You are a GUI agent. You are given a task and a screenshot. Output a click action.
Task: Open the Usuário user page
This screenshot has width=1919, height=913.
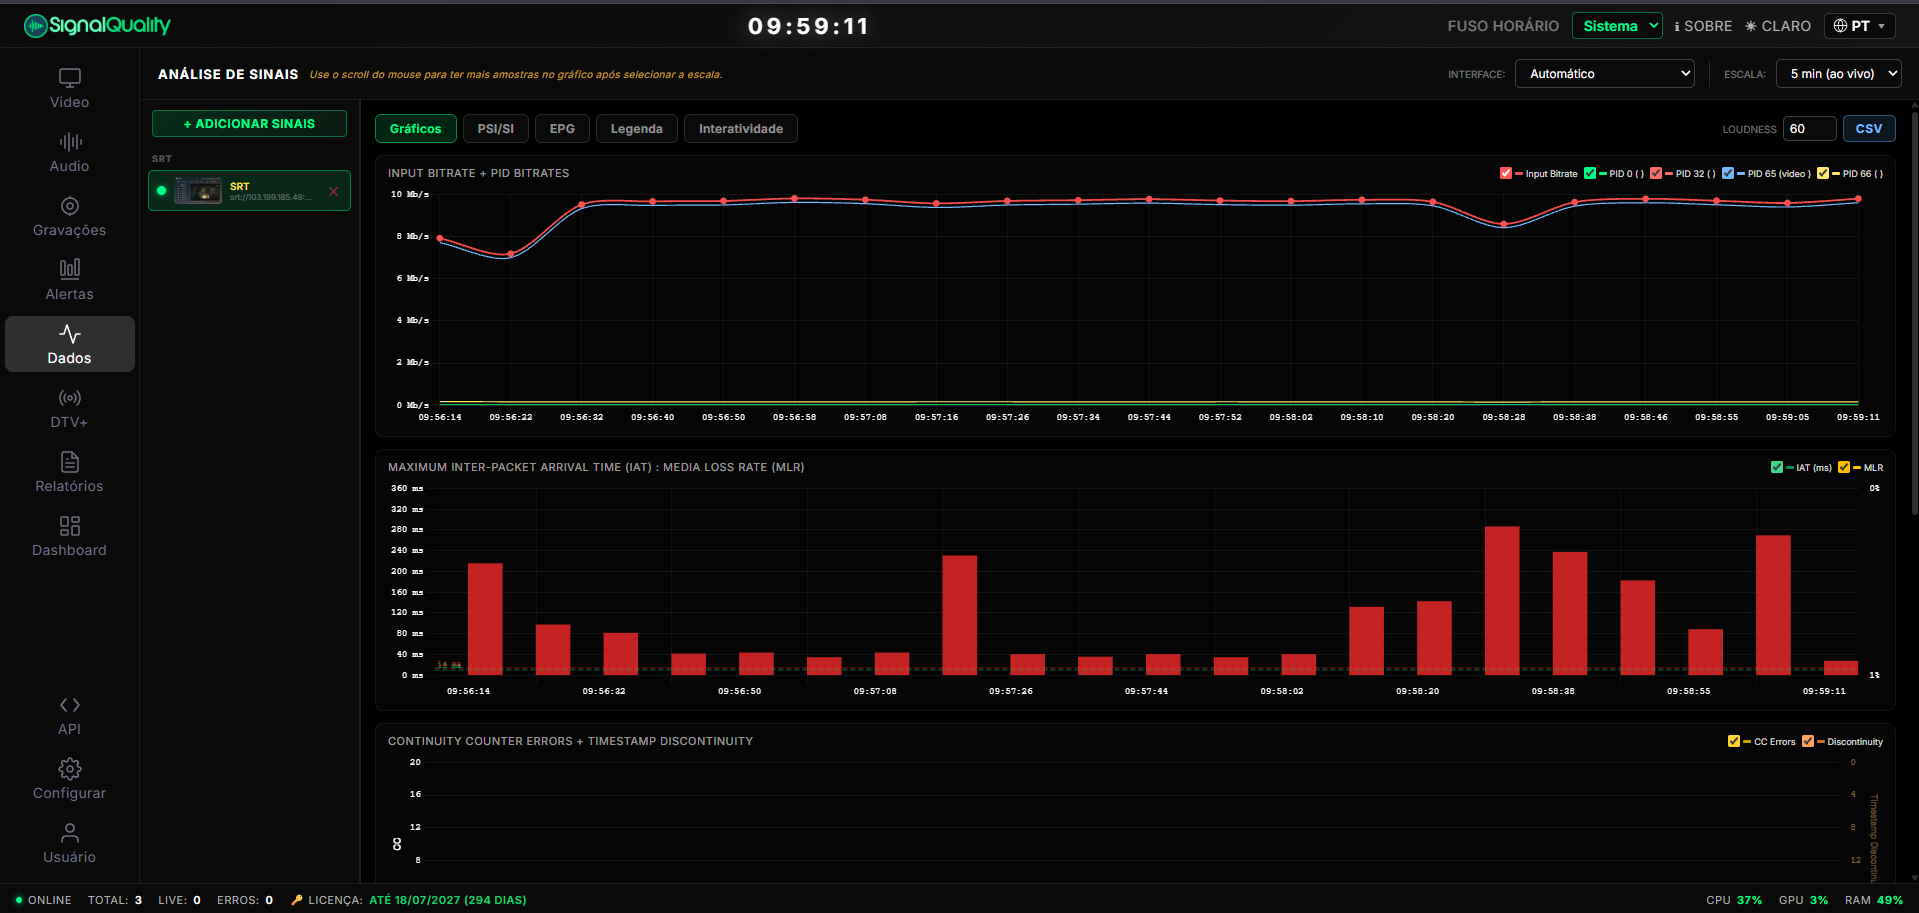click(69, 843)
